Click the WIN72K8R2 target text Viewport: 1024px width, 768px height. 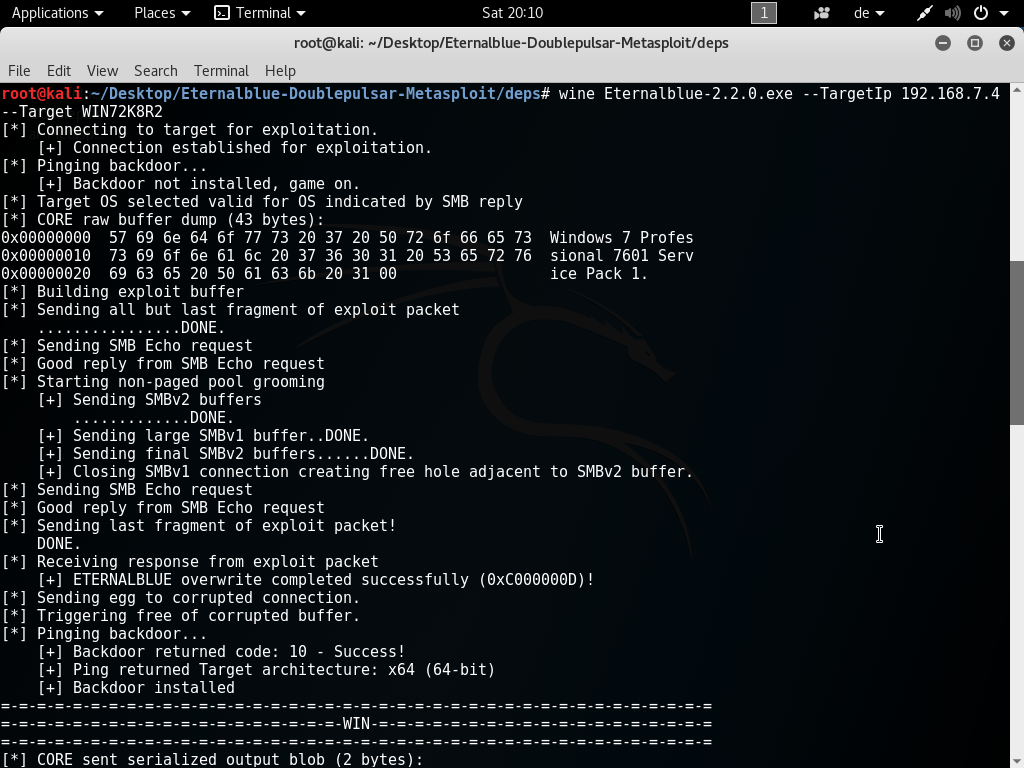click(122, 112)
